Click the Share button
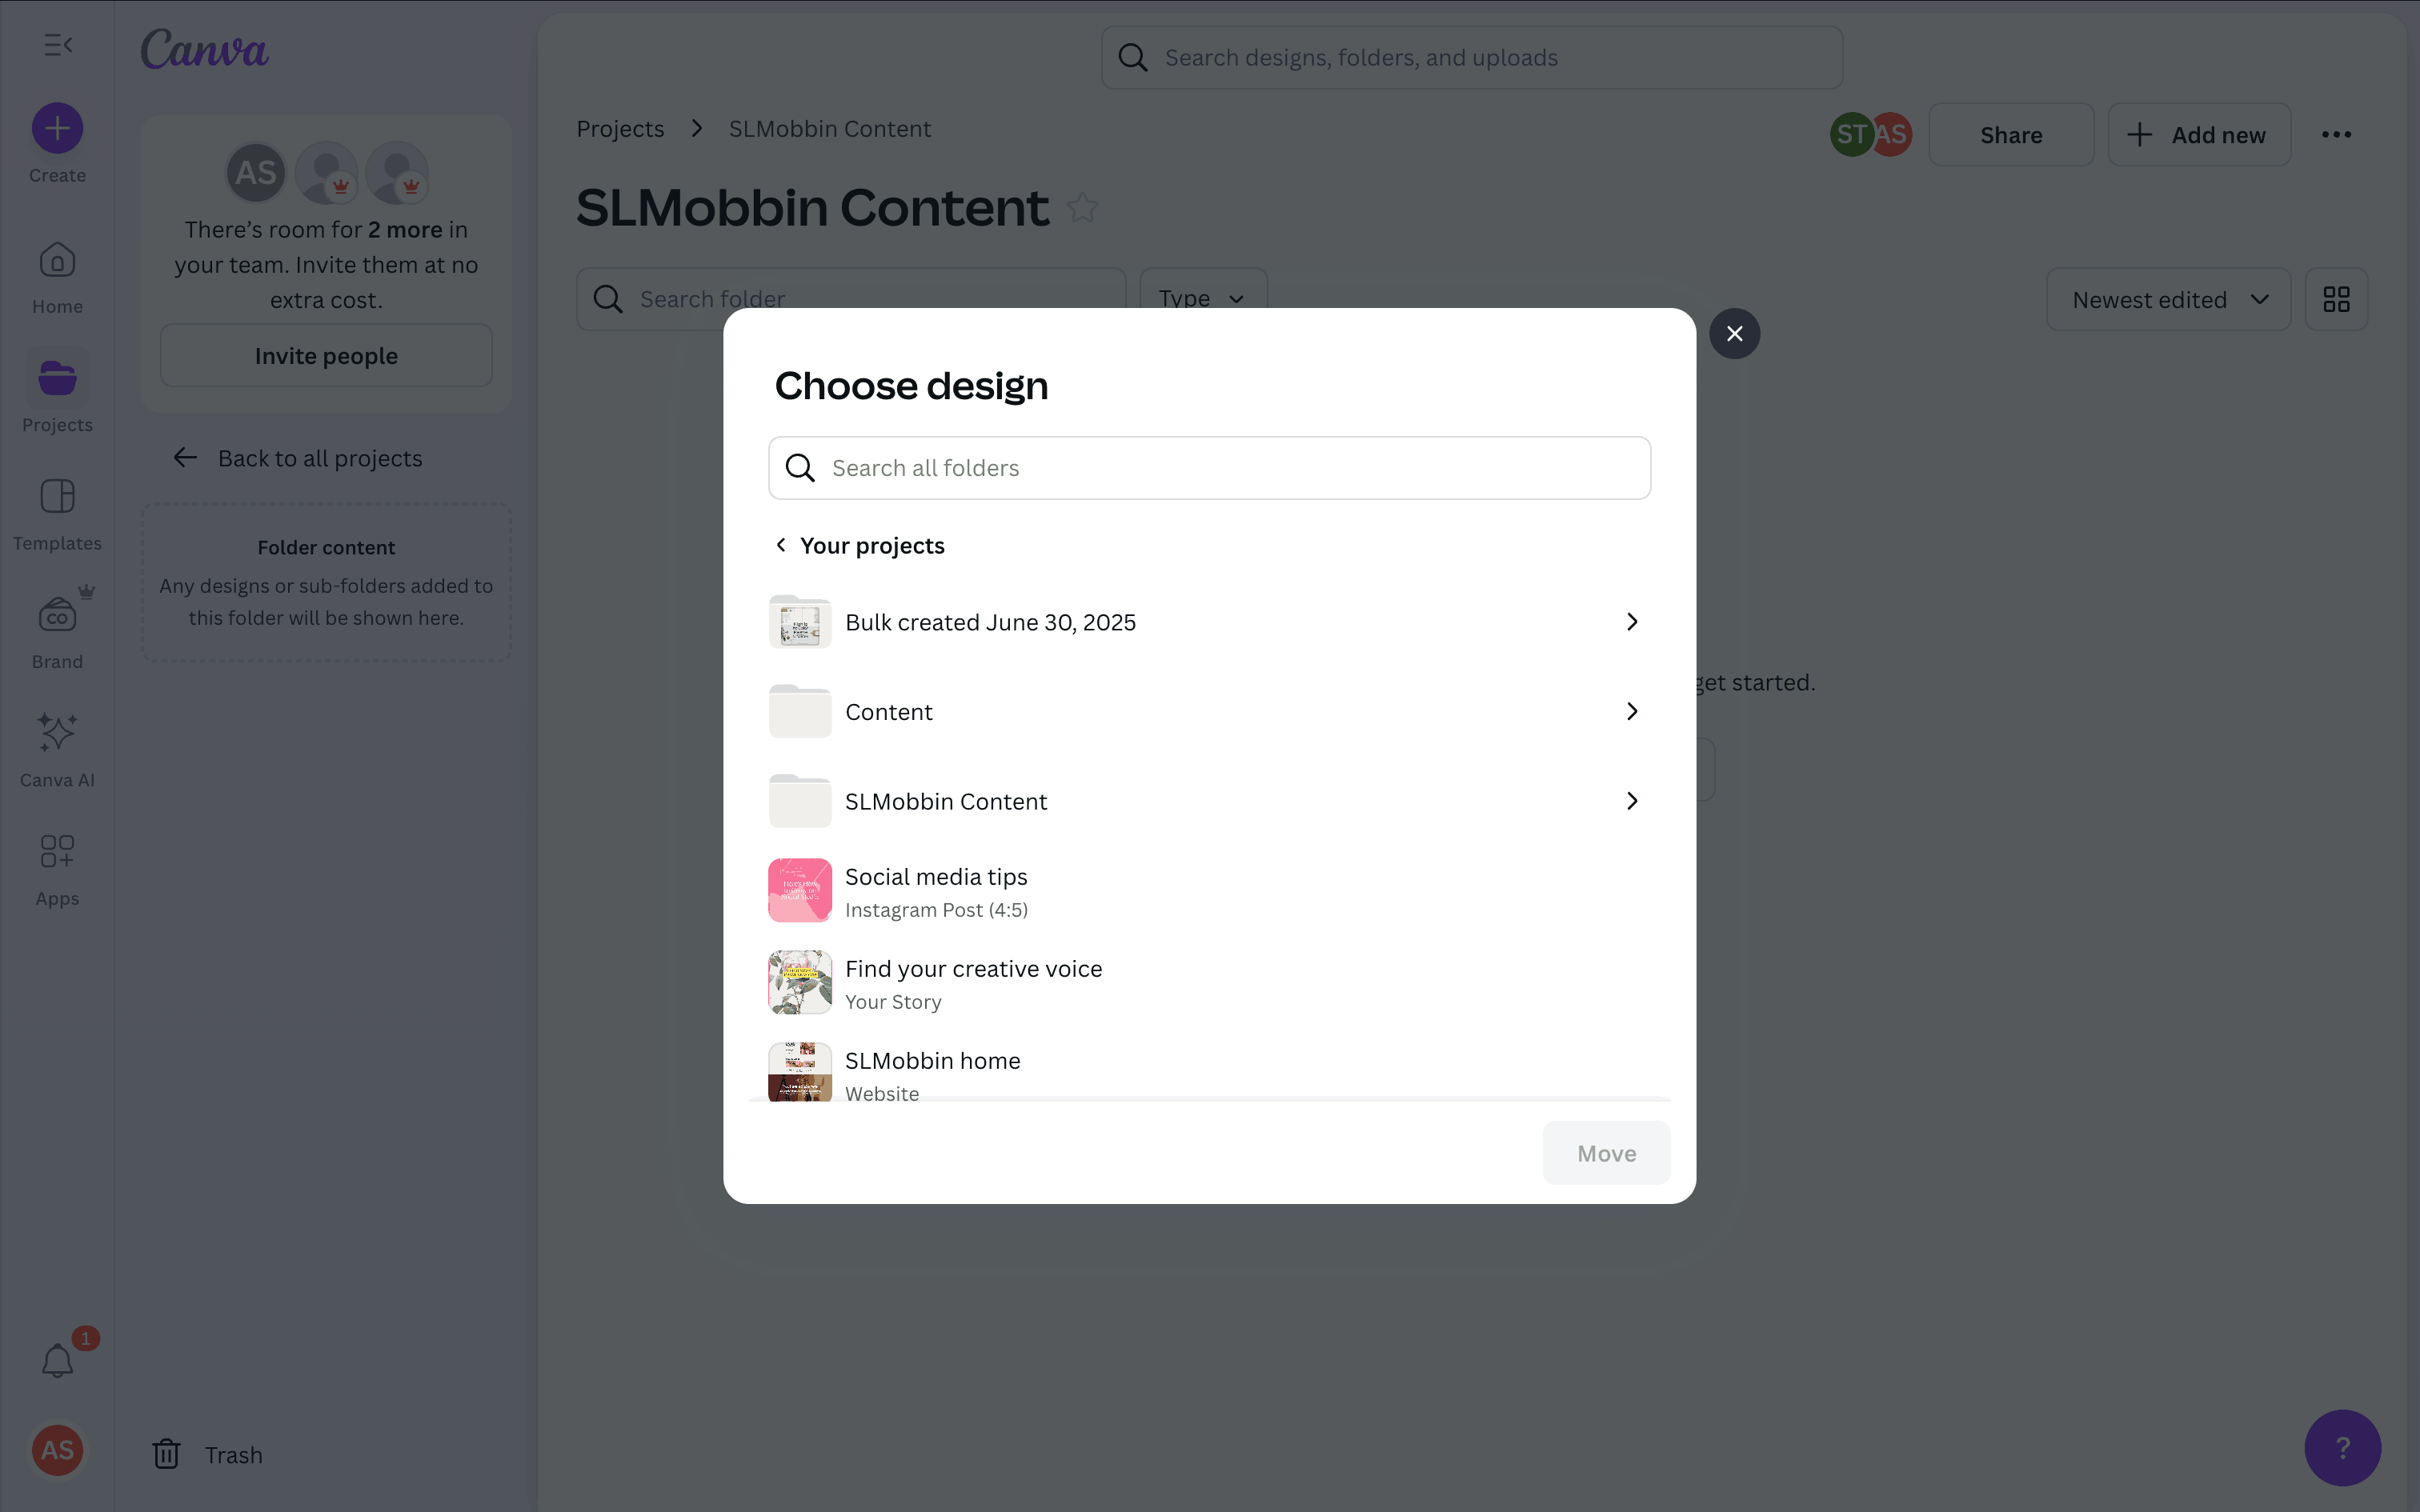Screen dimensions: 2420x1512 click(x=2010, y=135)
